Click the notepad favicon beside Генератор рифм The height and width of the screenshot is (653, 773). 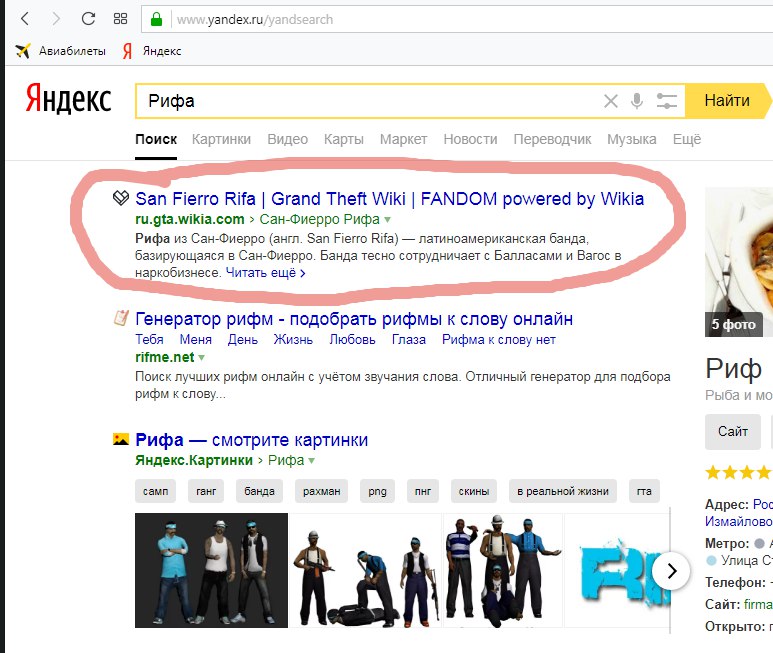pyautogui.click(x=121, y=318)
